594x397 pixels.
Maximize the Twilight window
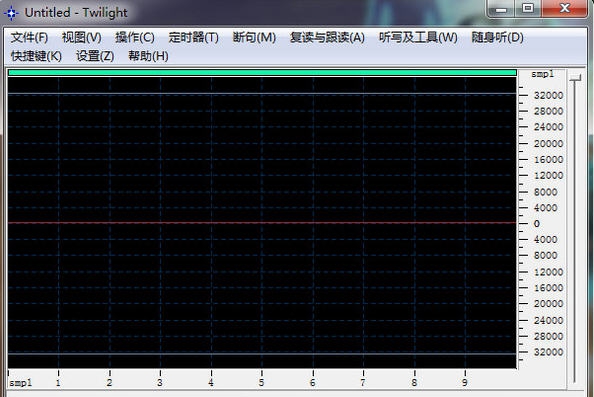[528, 9]
